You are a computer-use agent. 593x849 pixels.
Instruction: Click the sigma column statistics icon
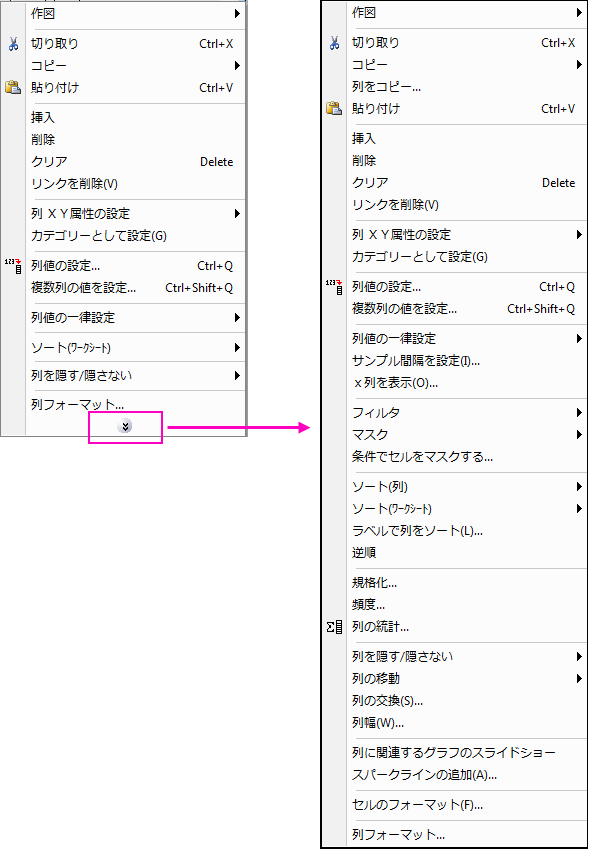(x=334, y=627)
